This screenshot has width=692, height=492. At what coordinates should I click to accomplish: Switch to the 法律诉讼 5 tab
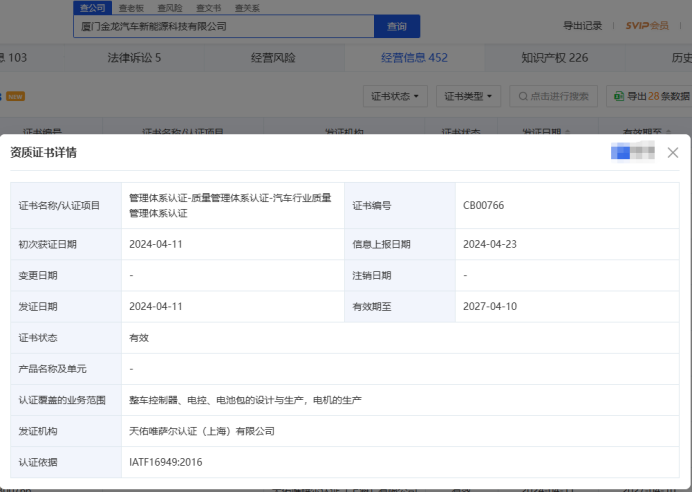point(134,58)
